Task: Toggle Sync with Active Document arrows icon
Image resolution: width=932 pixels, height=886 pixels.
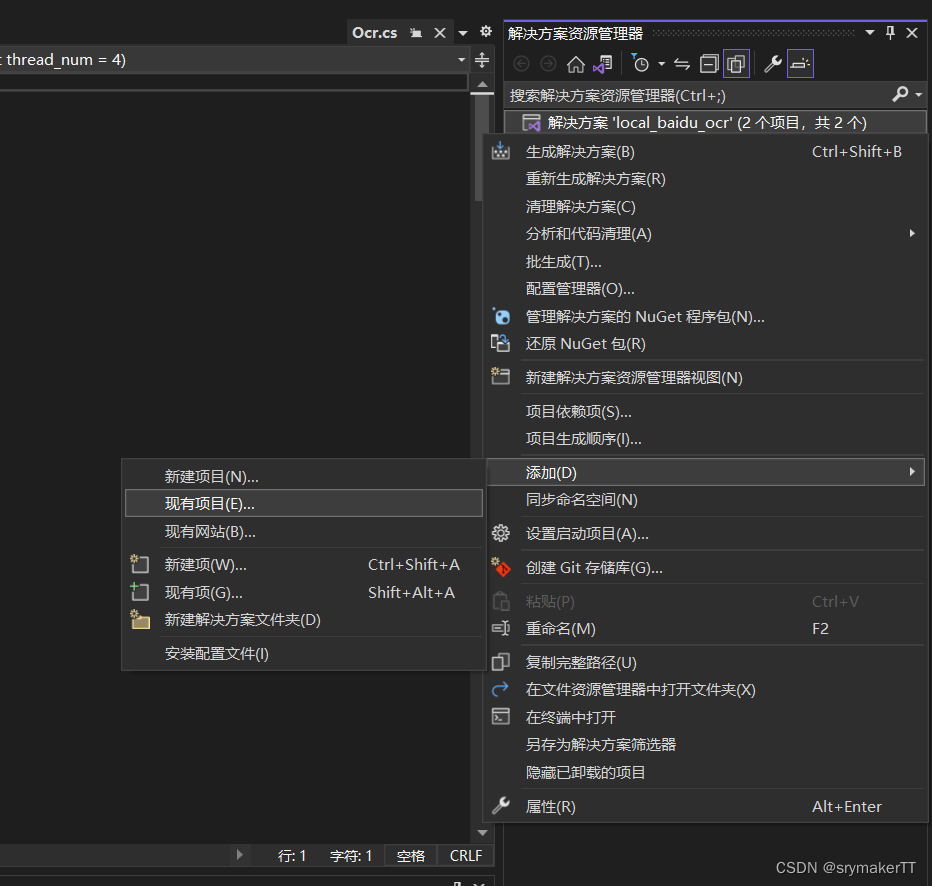Action: (682, 64)
